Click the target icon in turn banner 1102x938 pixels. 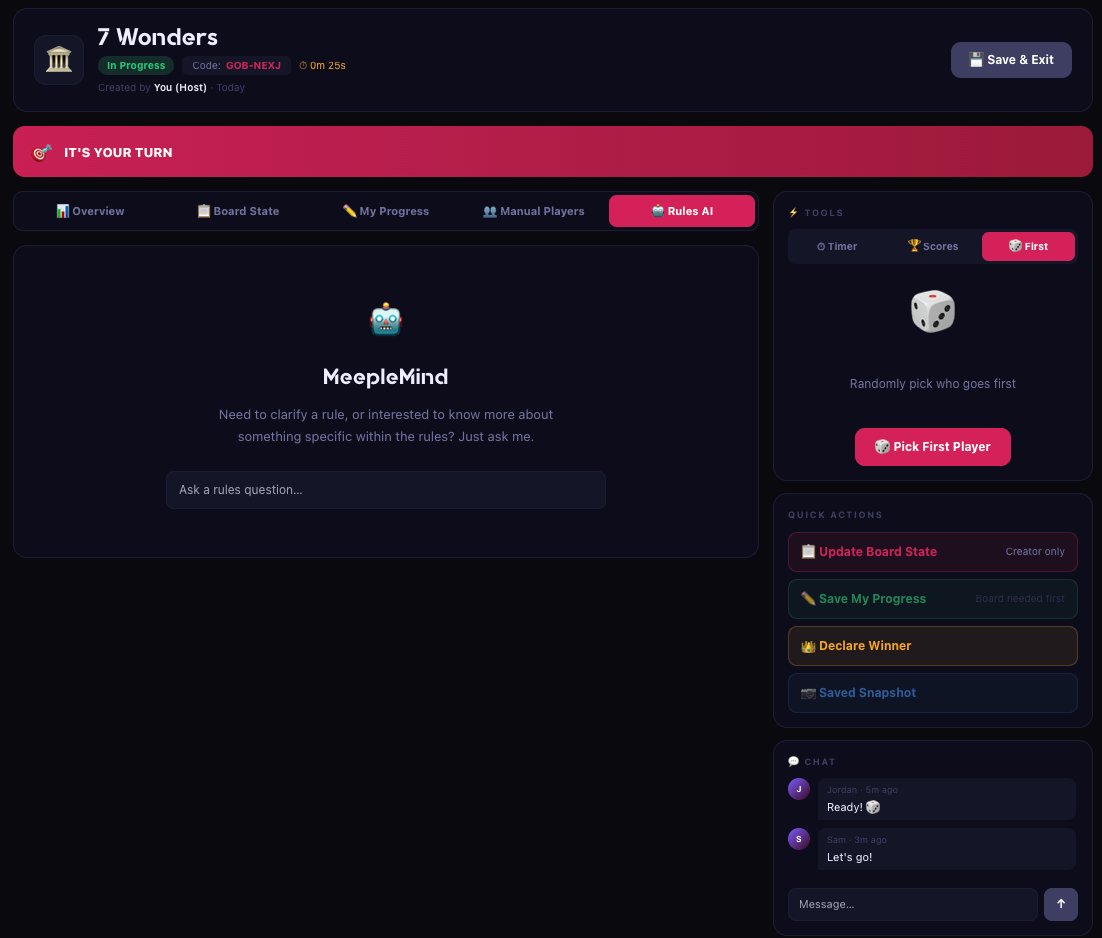coord(42,152)
